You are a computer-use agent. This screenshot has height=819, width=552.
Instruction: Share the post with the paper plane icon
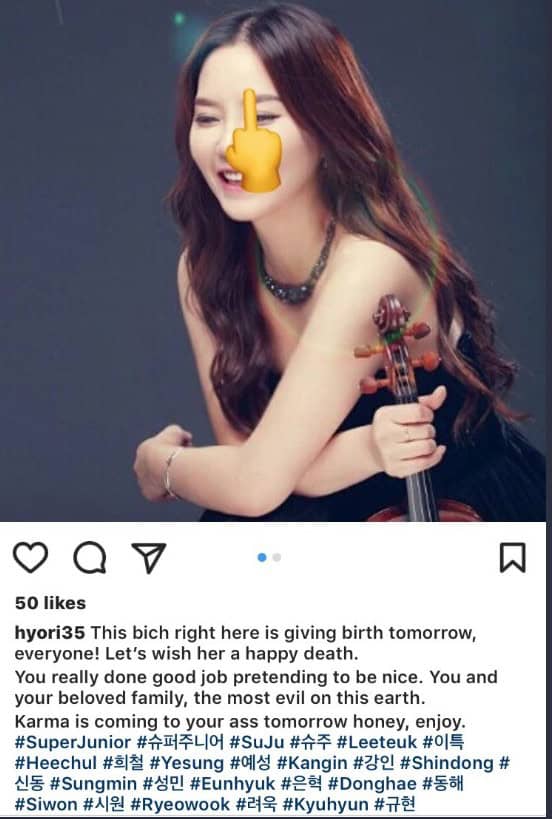[x=149, y=557]
